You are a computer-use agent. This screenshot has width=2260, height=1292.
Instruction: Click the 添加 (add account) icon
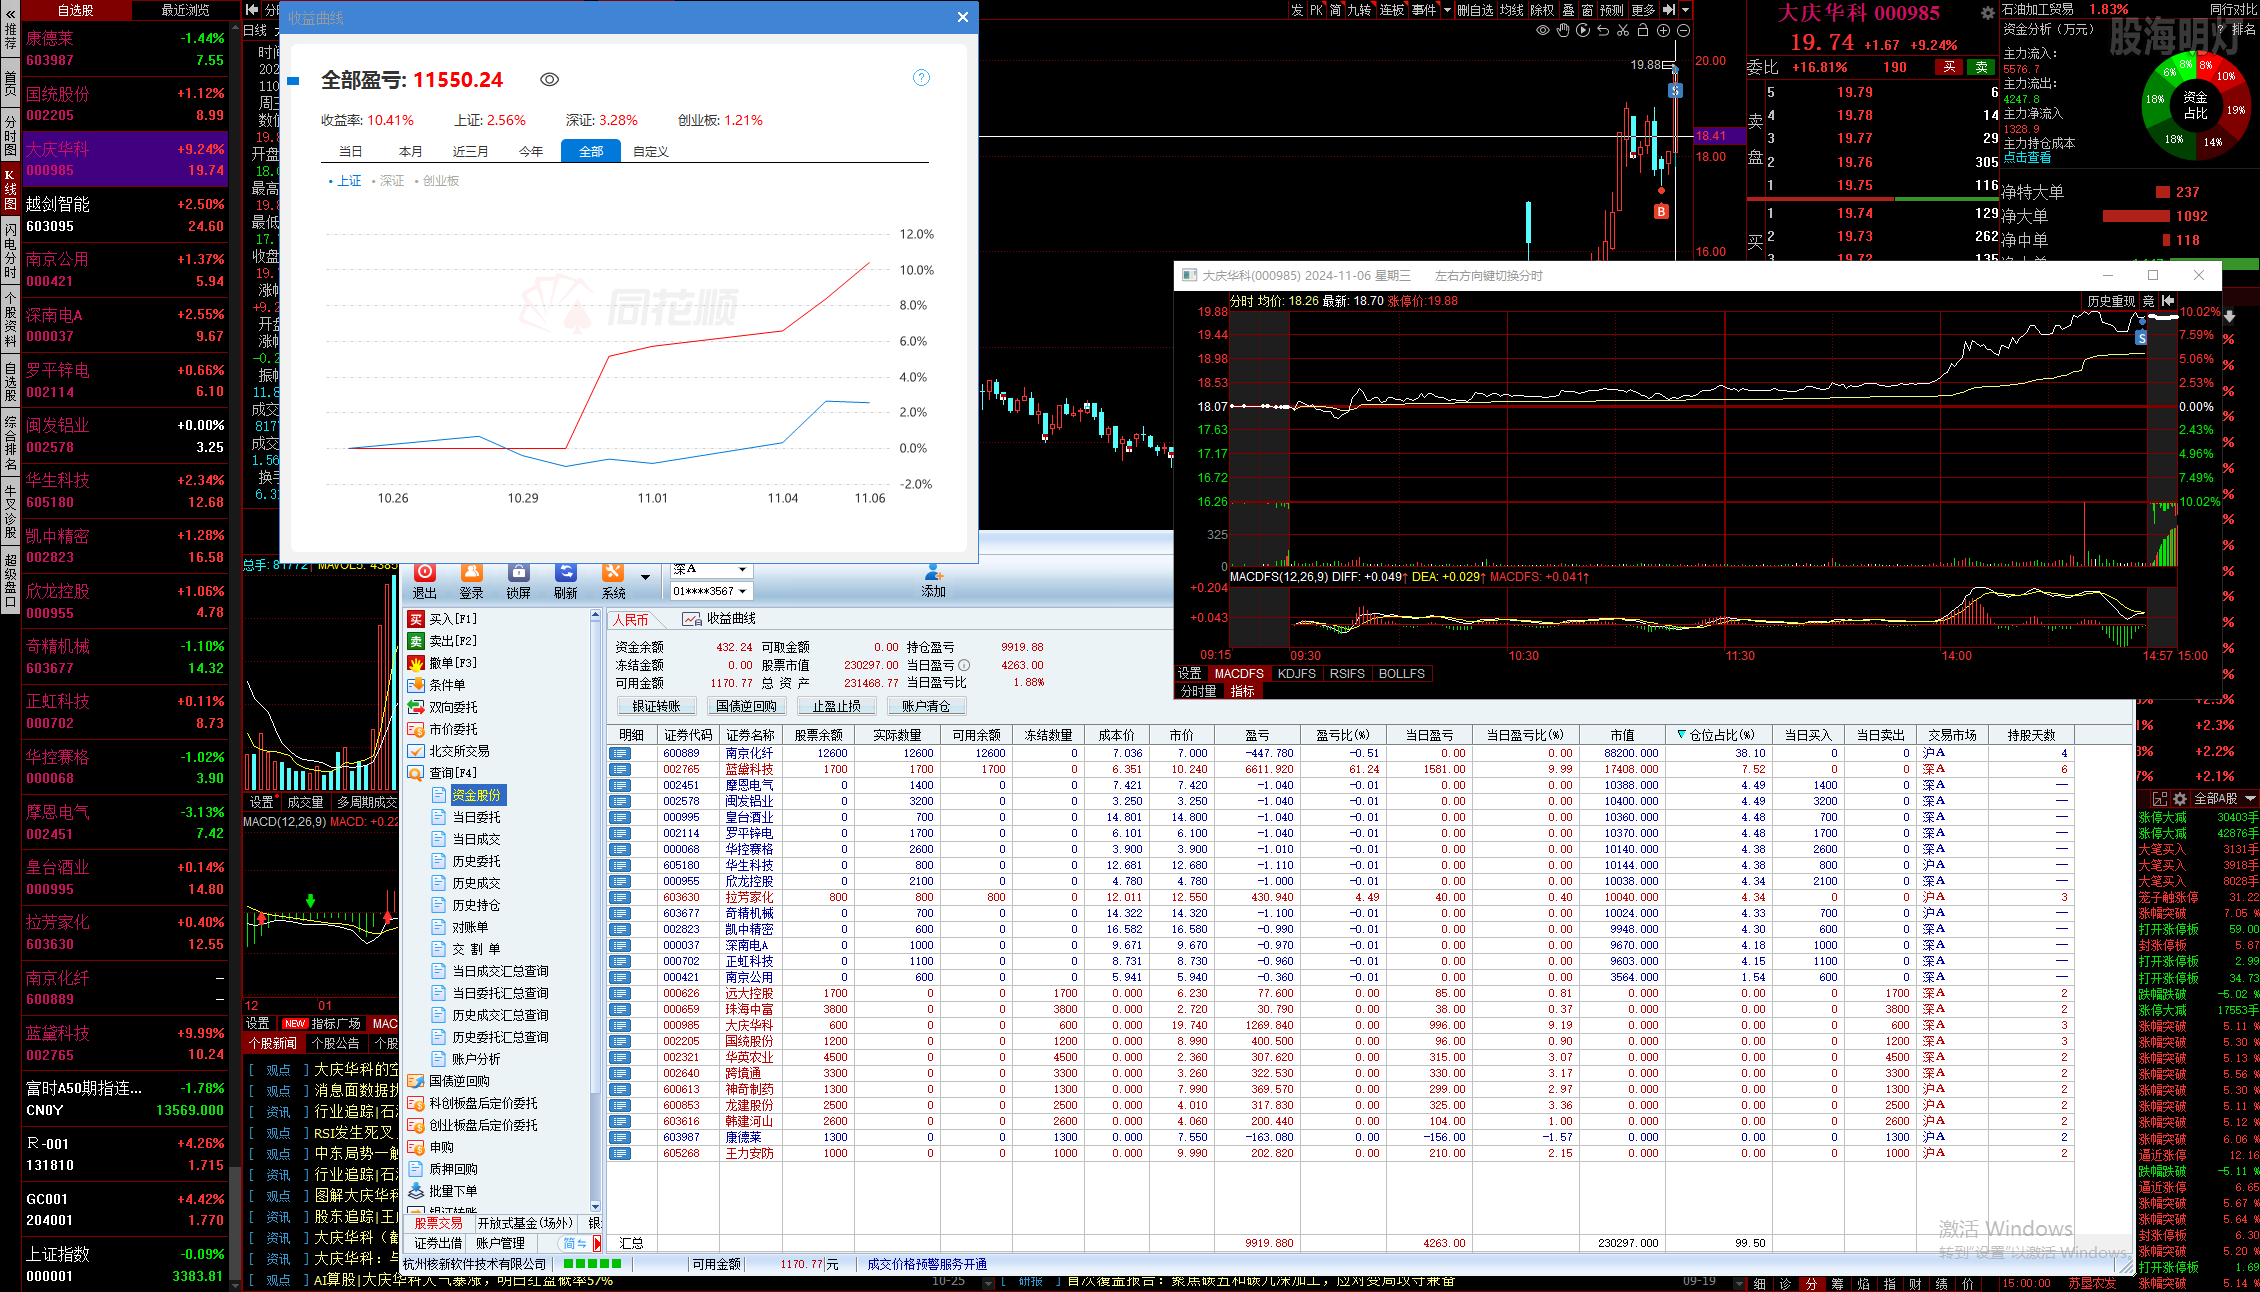[934, 572]
